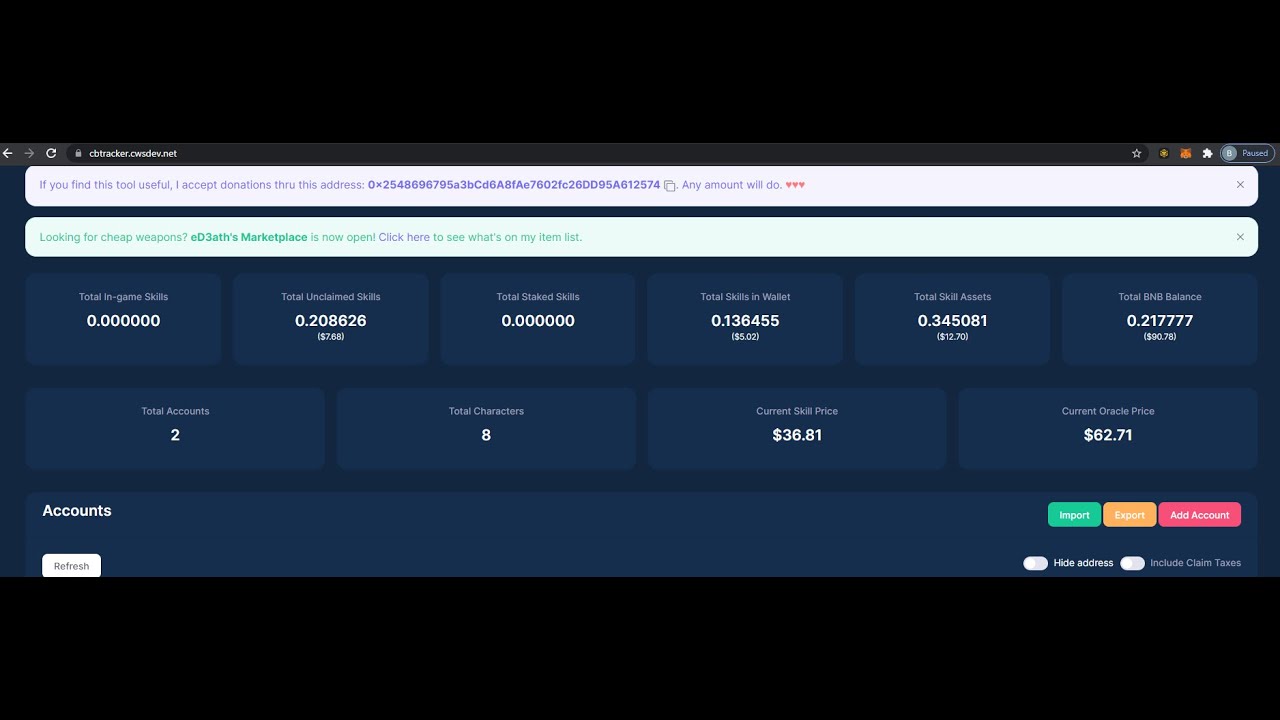Click the ($5.02) wallet dollar value
1280x720 pixels.
click(745, 337)
